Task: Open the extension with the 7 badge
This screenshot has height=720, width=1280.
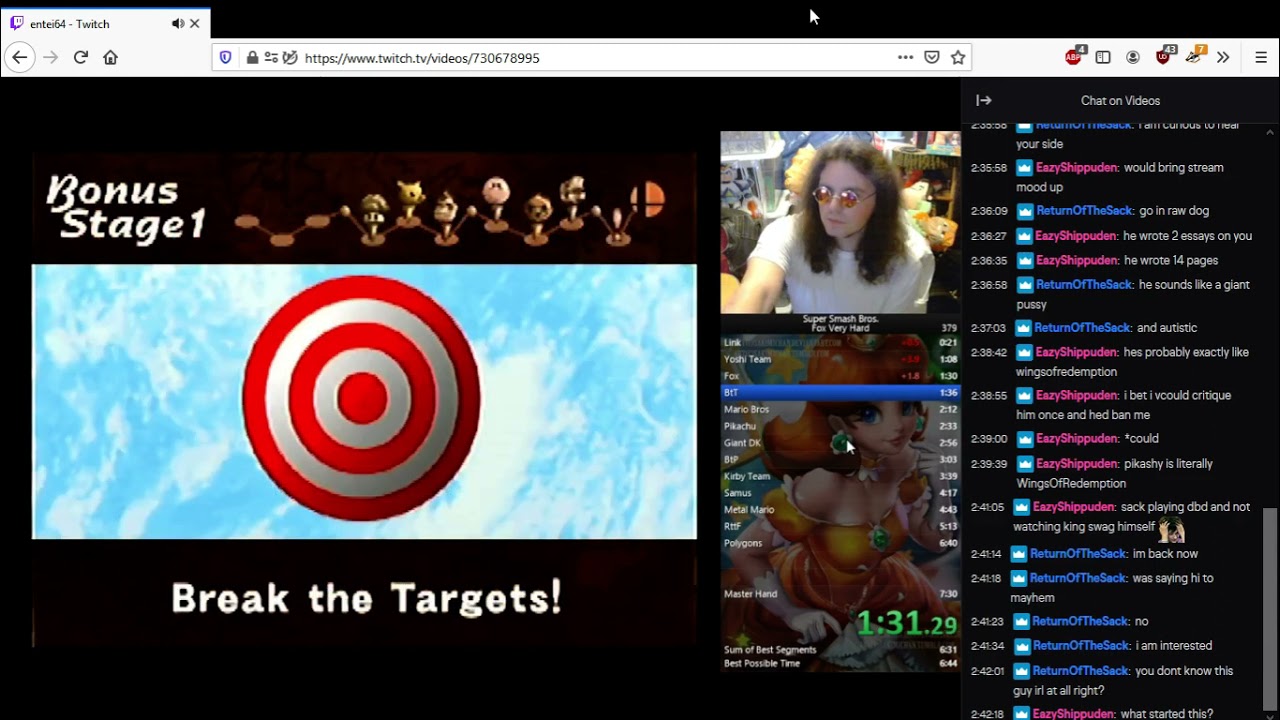Action: coord(1195,57)
